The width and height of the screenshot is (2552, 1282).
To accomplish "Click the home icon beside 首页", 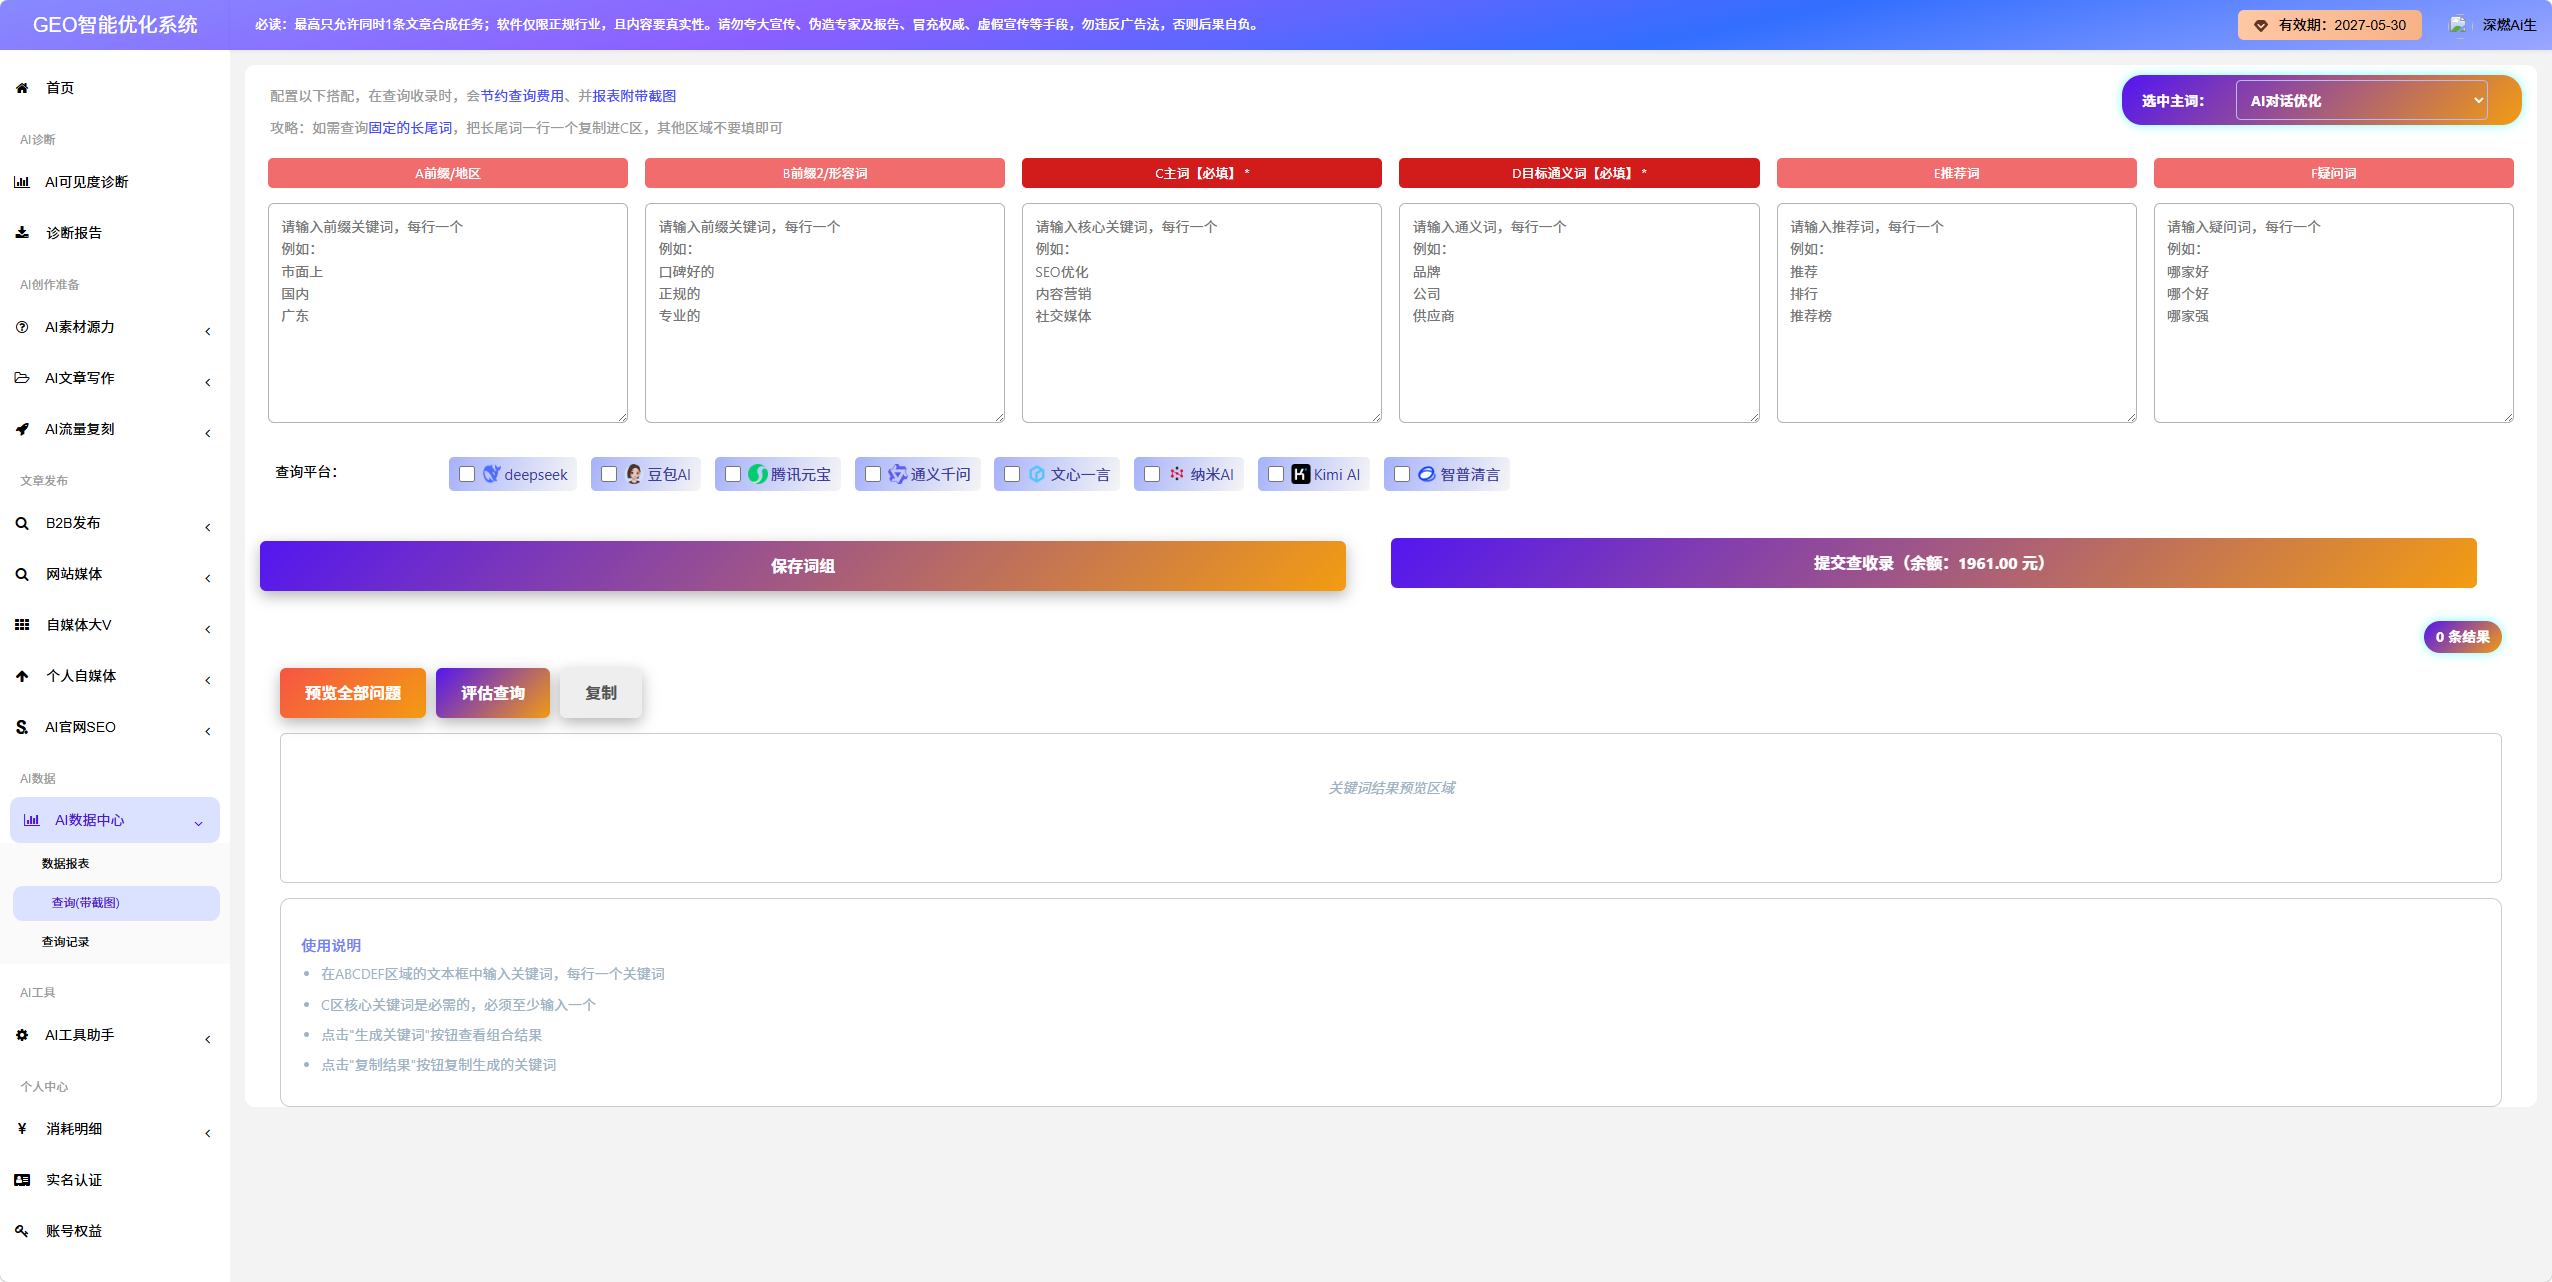I will (22, 88).
